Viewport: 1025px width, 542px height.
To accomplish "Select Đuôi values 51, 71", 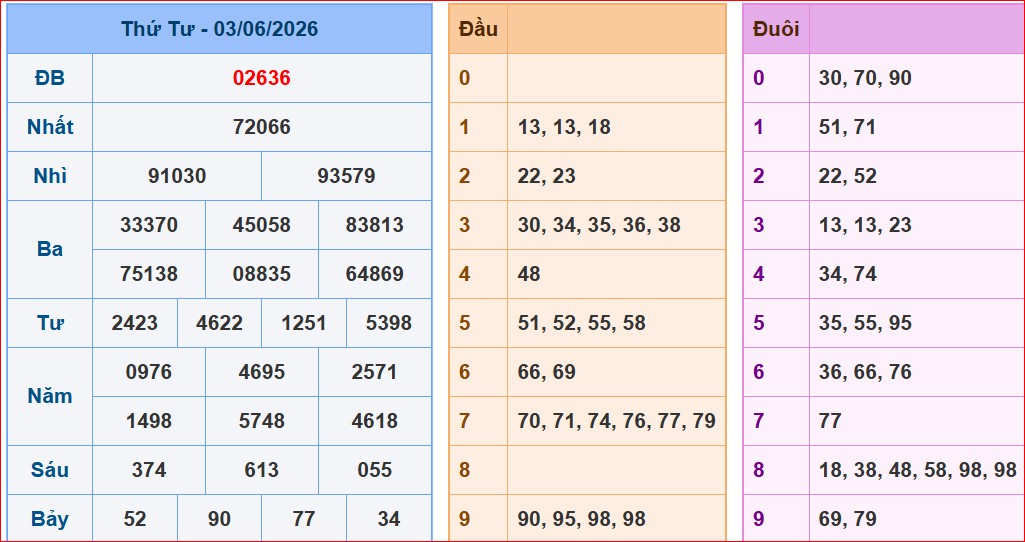I will pos(847,127).
